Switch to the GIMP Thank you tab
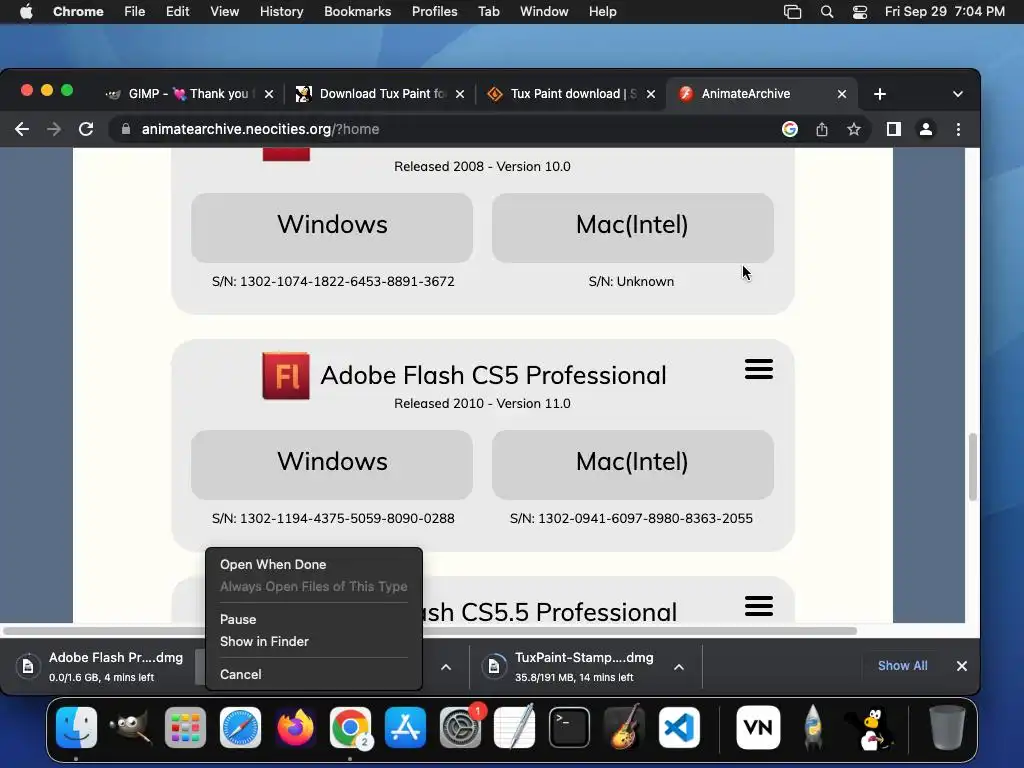The image size is (1024, 768). point(189,94)
